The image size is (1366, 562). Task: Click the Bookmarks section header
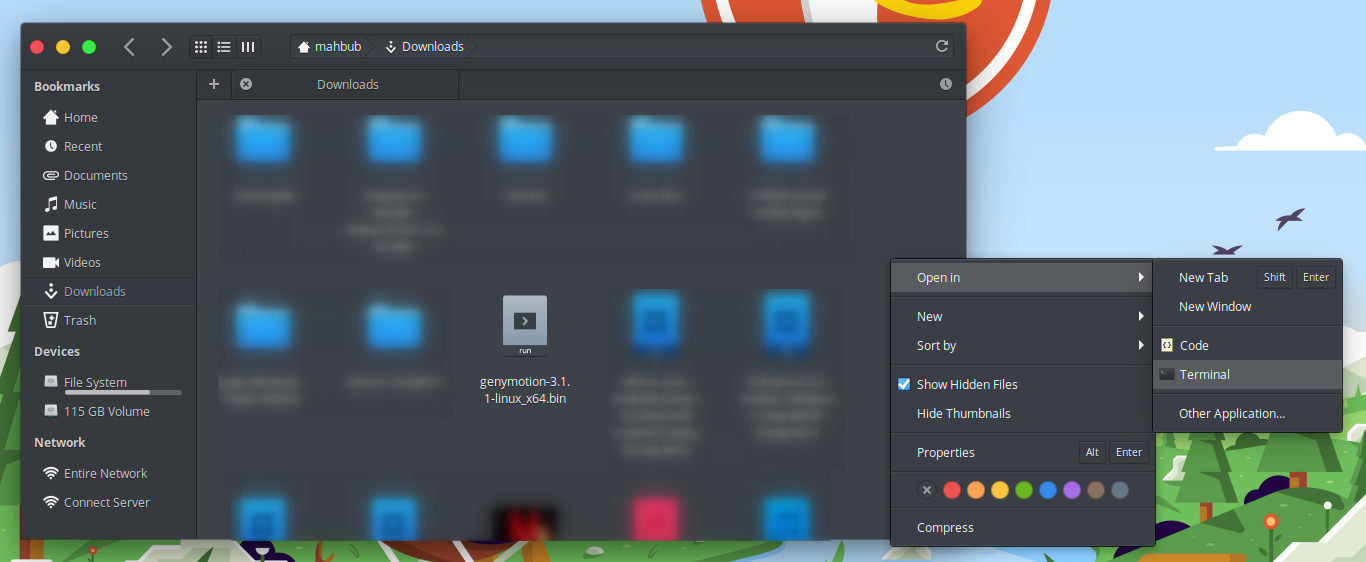coord(67,86)
